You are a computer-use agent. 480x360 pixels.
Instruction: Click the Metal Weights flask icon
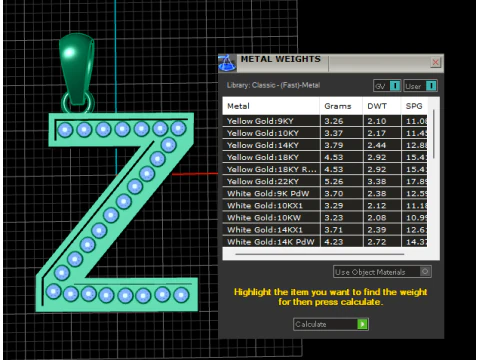227,63
